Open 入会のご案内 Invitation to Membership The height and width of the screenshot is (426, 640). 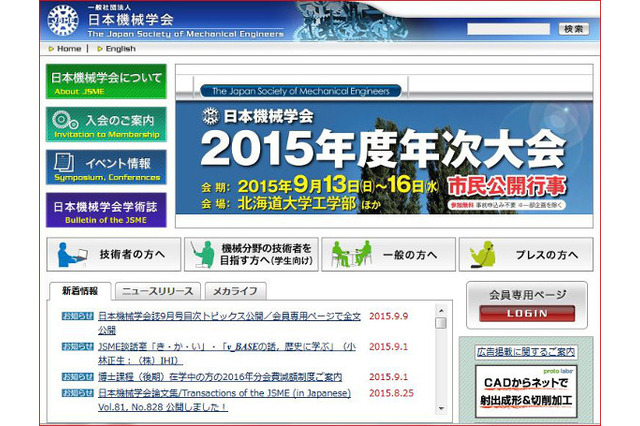(x=106, y=124)
